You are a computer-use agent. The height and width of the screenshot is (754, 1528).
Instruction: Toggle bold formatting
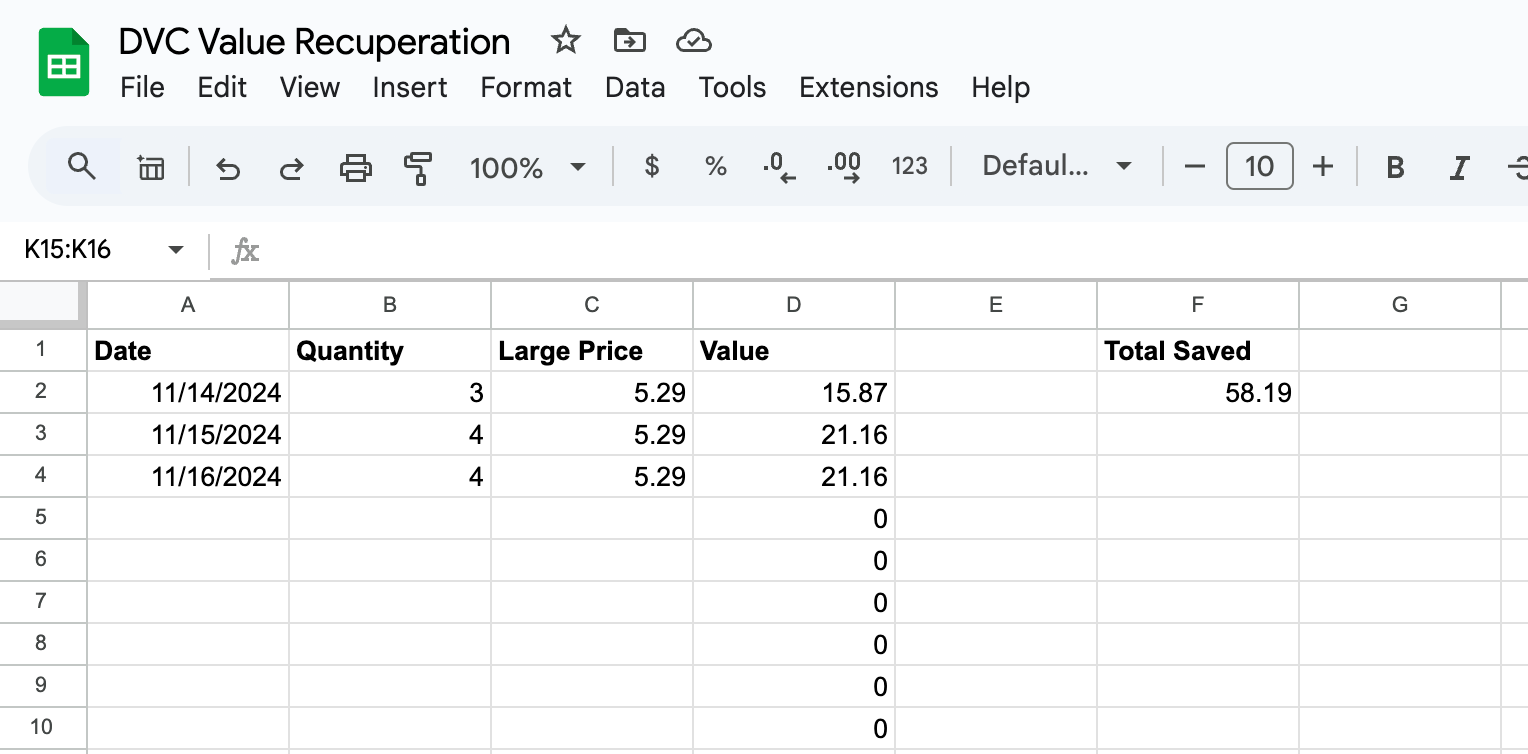point(1394,167)
